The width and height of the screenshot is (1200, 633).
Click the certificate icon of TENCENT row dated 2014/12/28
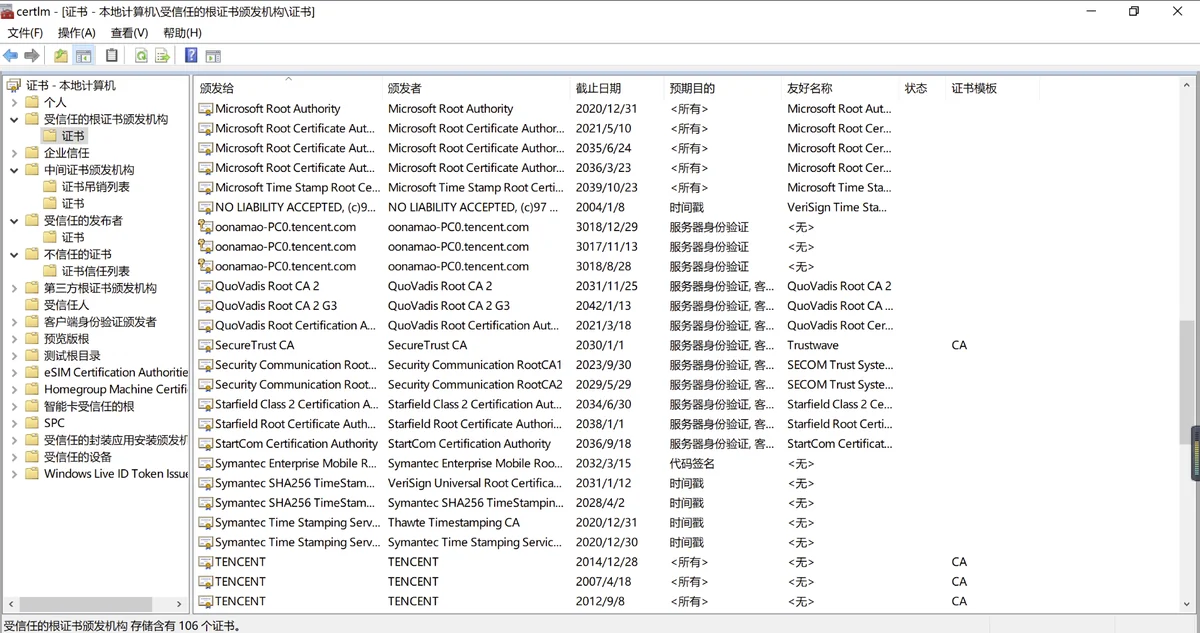[206, 562]
